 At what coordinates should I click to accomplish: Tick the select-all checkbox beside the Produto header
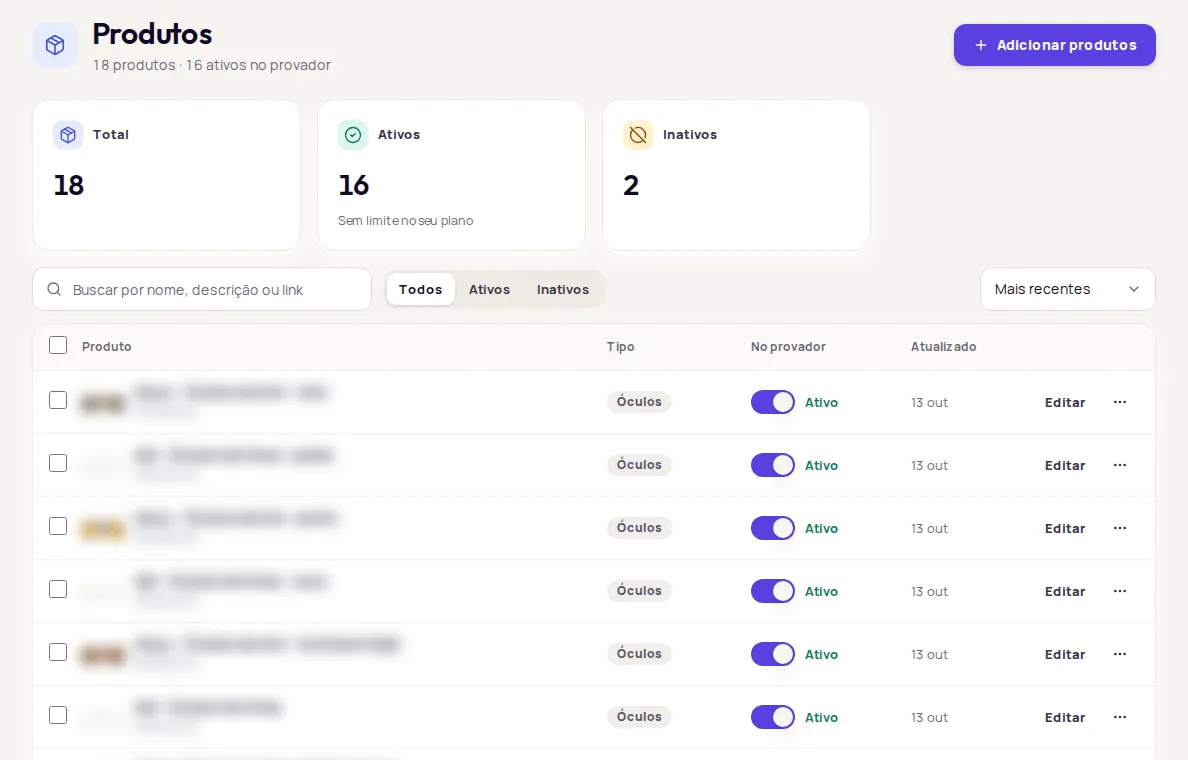coord(58,346)
